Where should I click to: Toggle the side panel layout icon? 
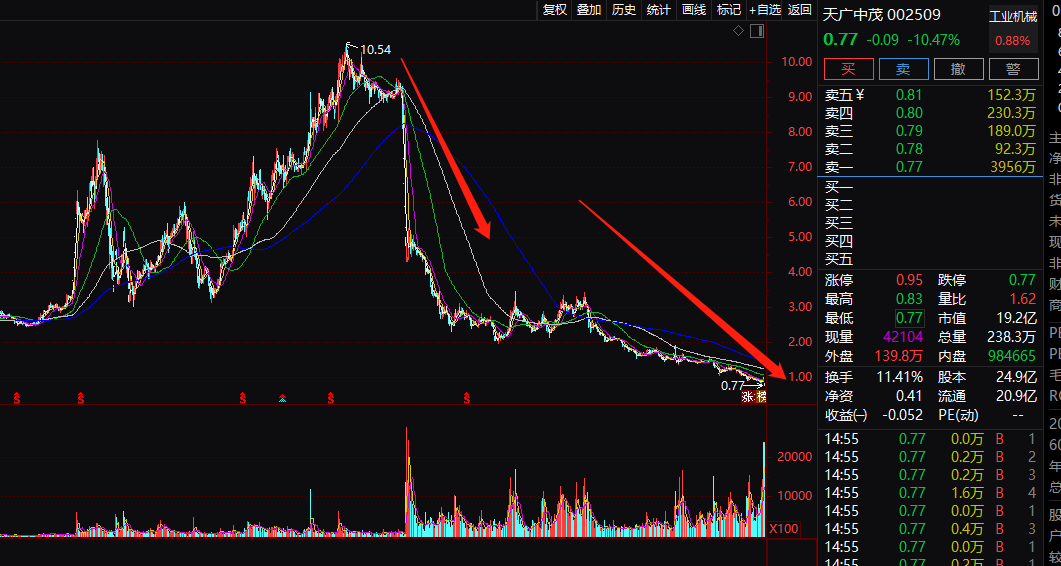(x=756, y=31)
